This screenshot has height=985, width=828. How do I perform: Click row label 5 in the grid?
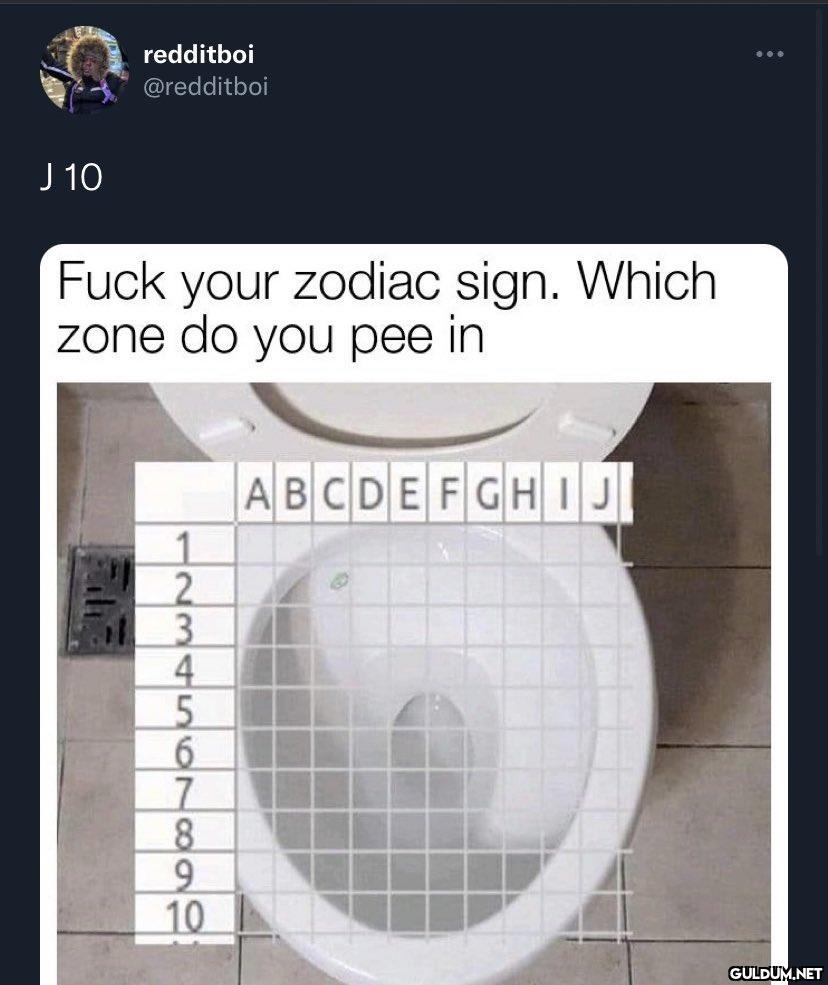pos(184,710)
